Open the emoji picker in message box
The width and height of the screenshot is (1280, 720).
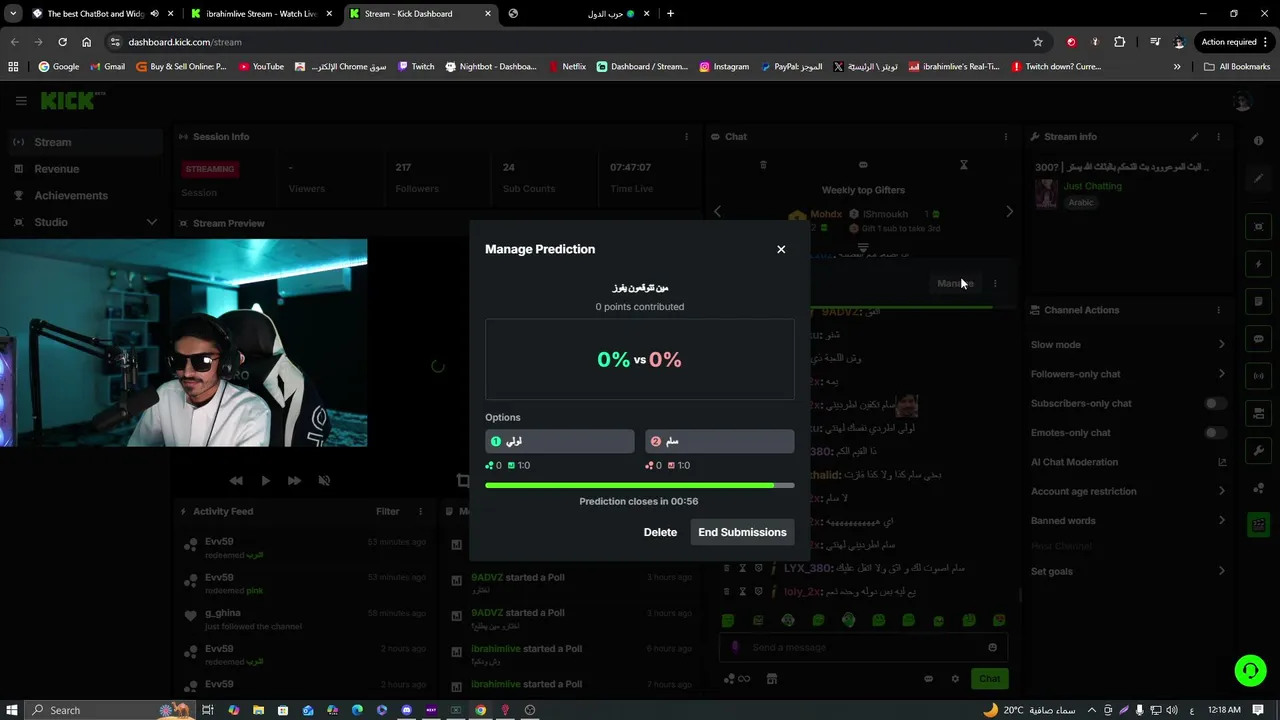[992, 647]
